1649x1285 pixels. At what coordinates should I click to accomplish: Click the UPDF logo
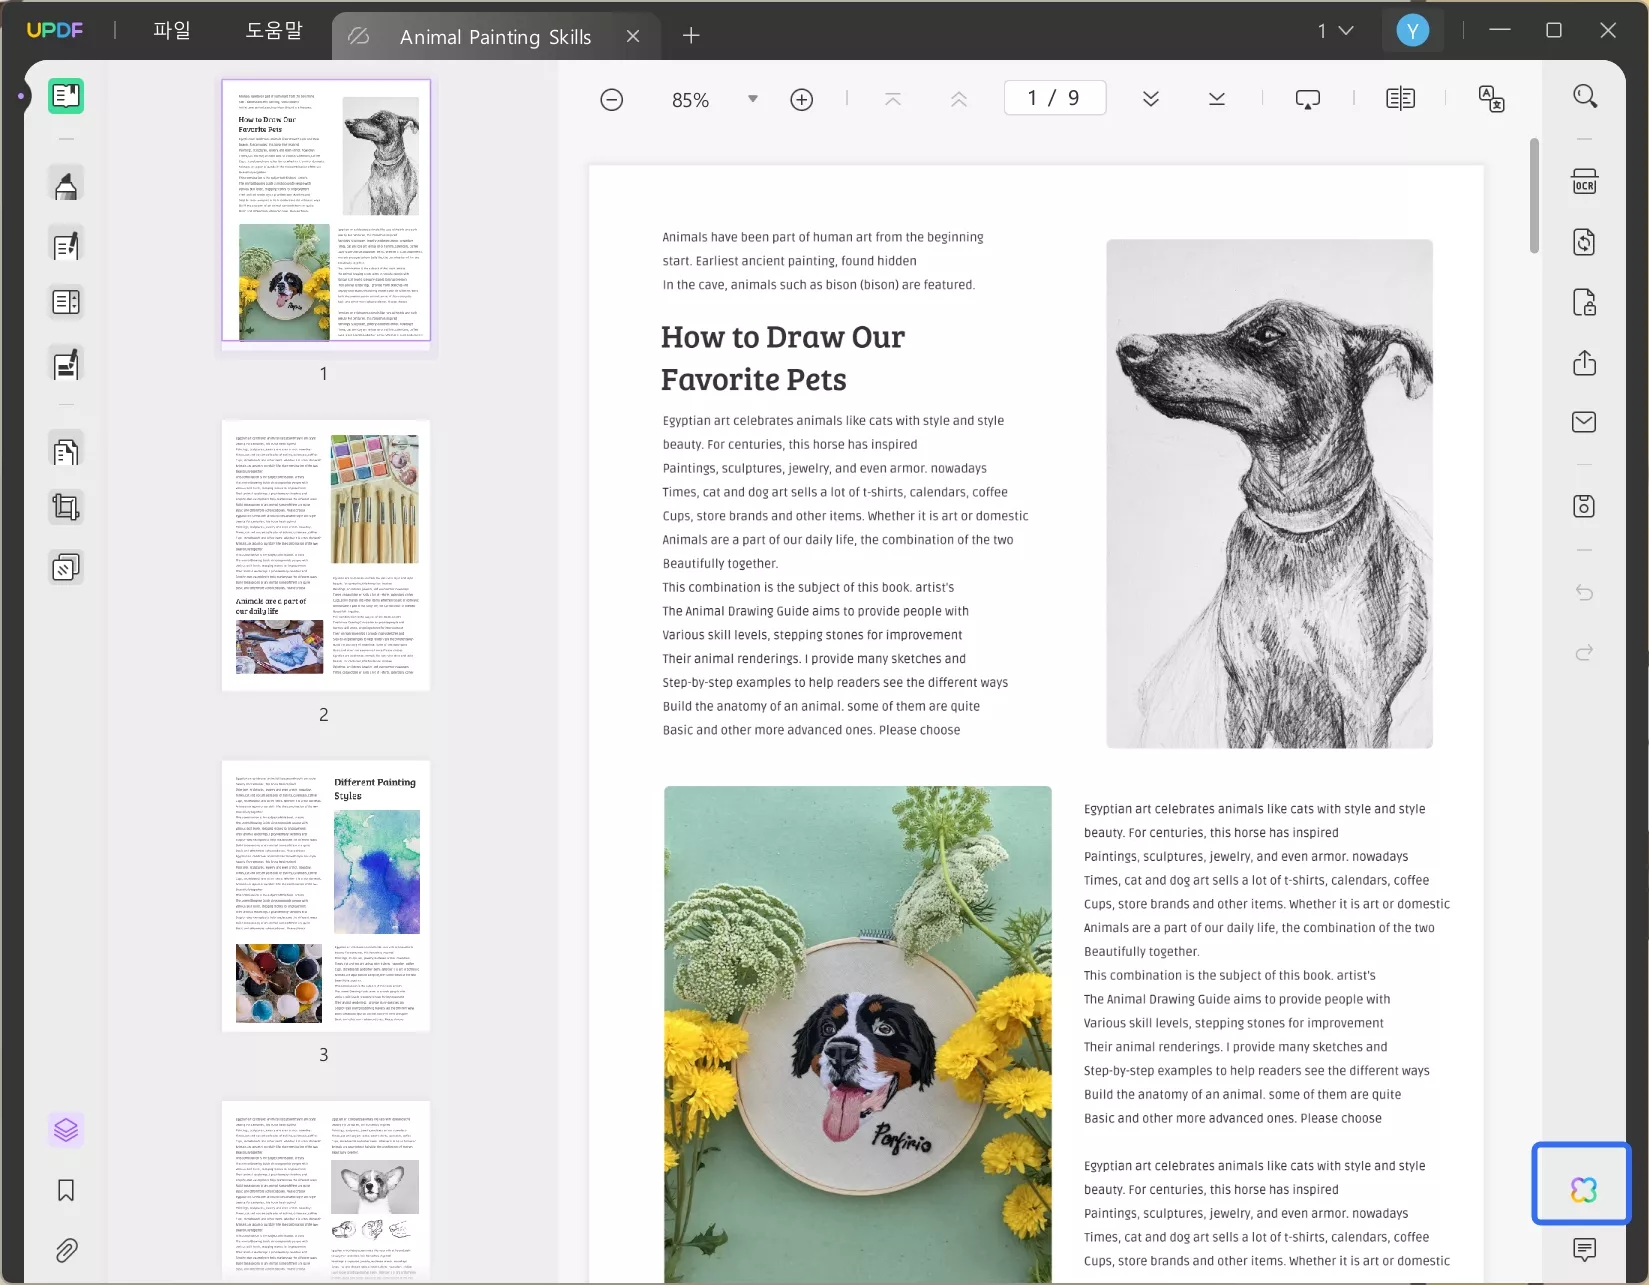coord(55,31)
